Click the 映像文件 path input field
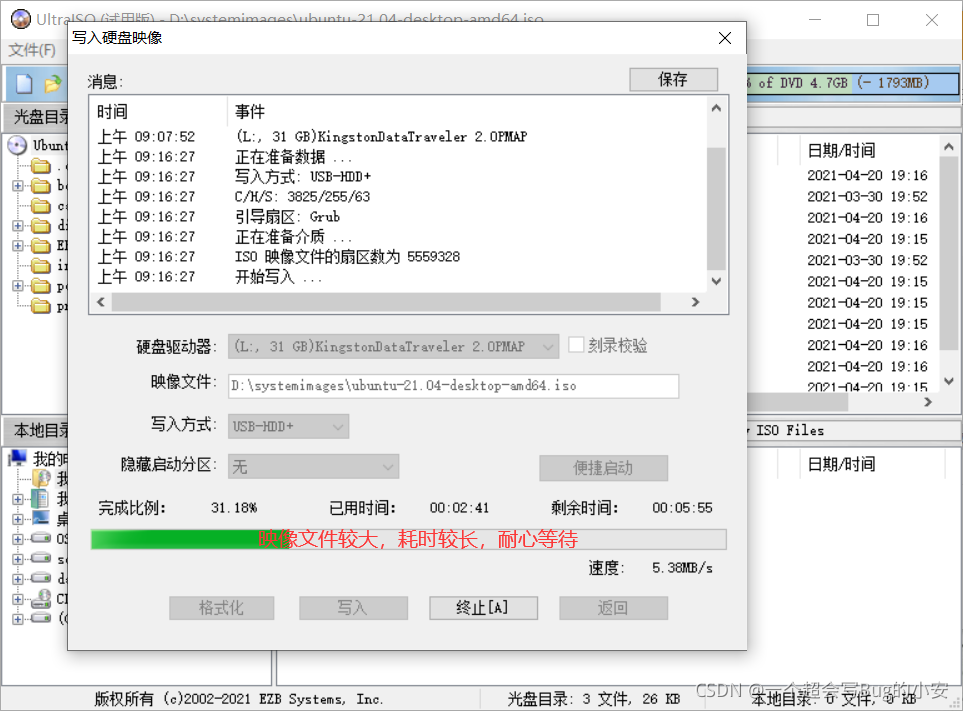This screenshot has width=963, height=711. pyautogui.click(x=453, y=386)
